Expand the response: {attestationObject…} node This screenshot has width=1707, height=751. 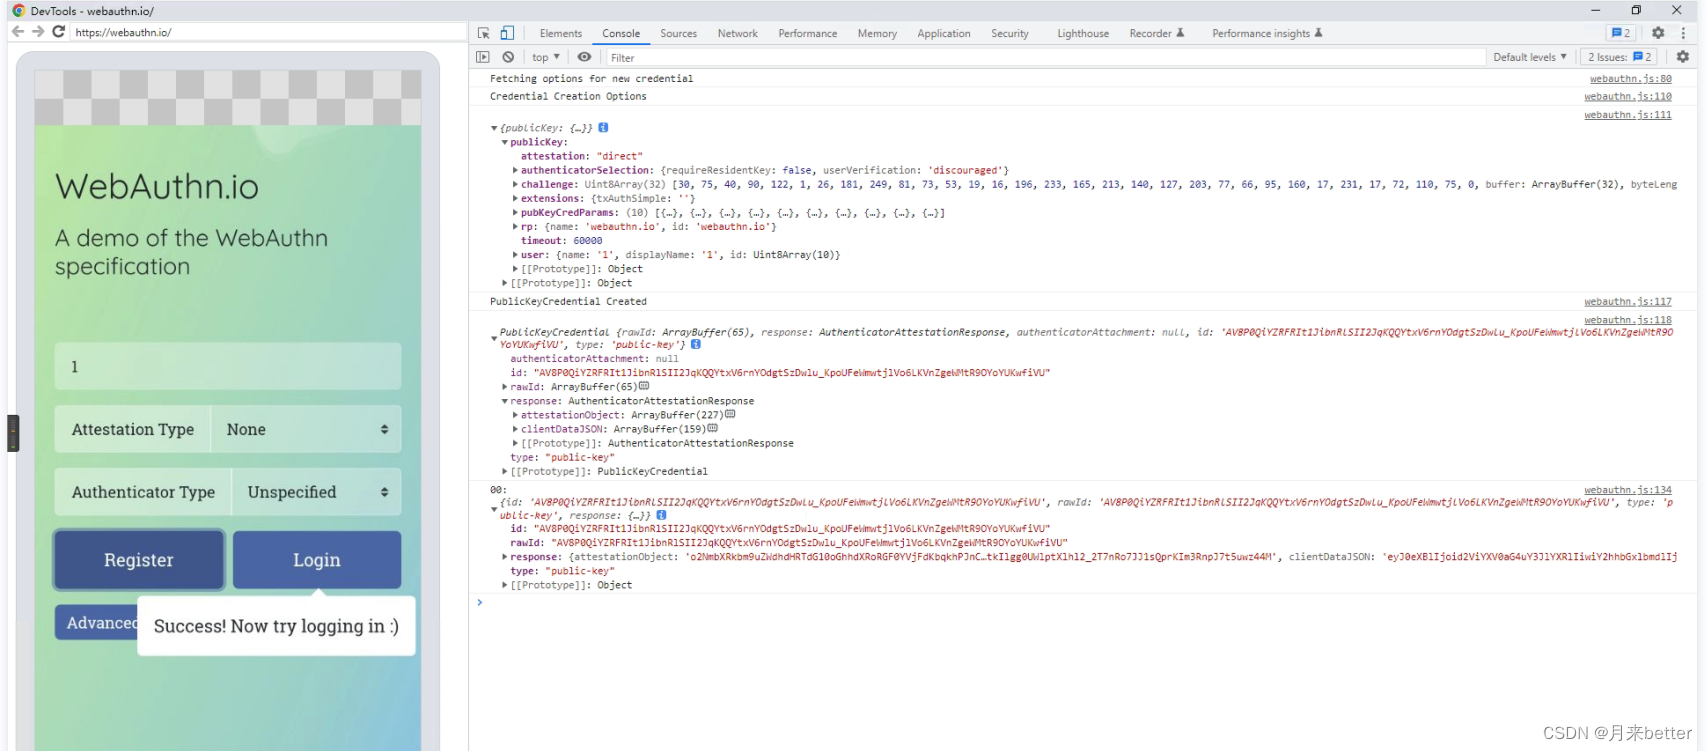[504, 557]
